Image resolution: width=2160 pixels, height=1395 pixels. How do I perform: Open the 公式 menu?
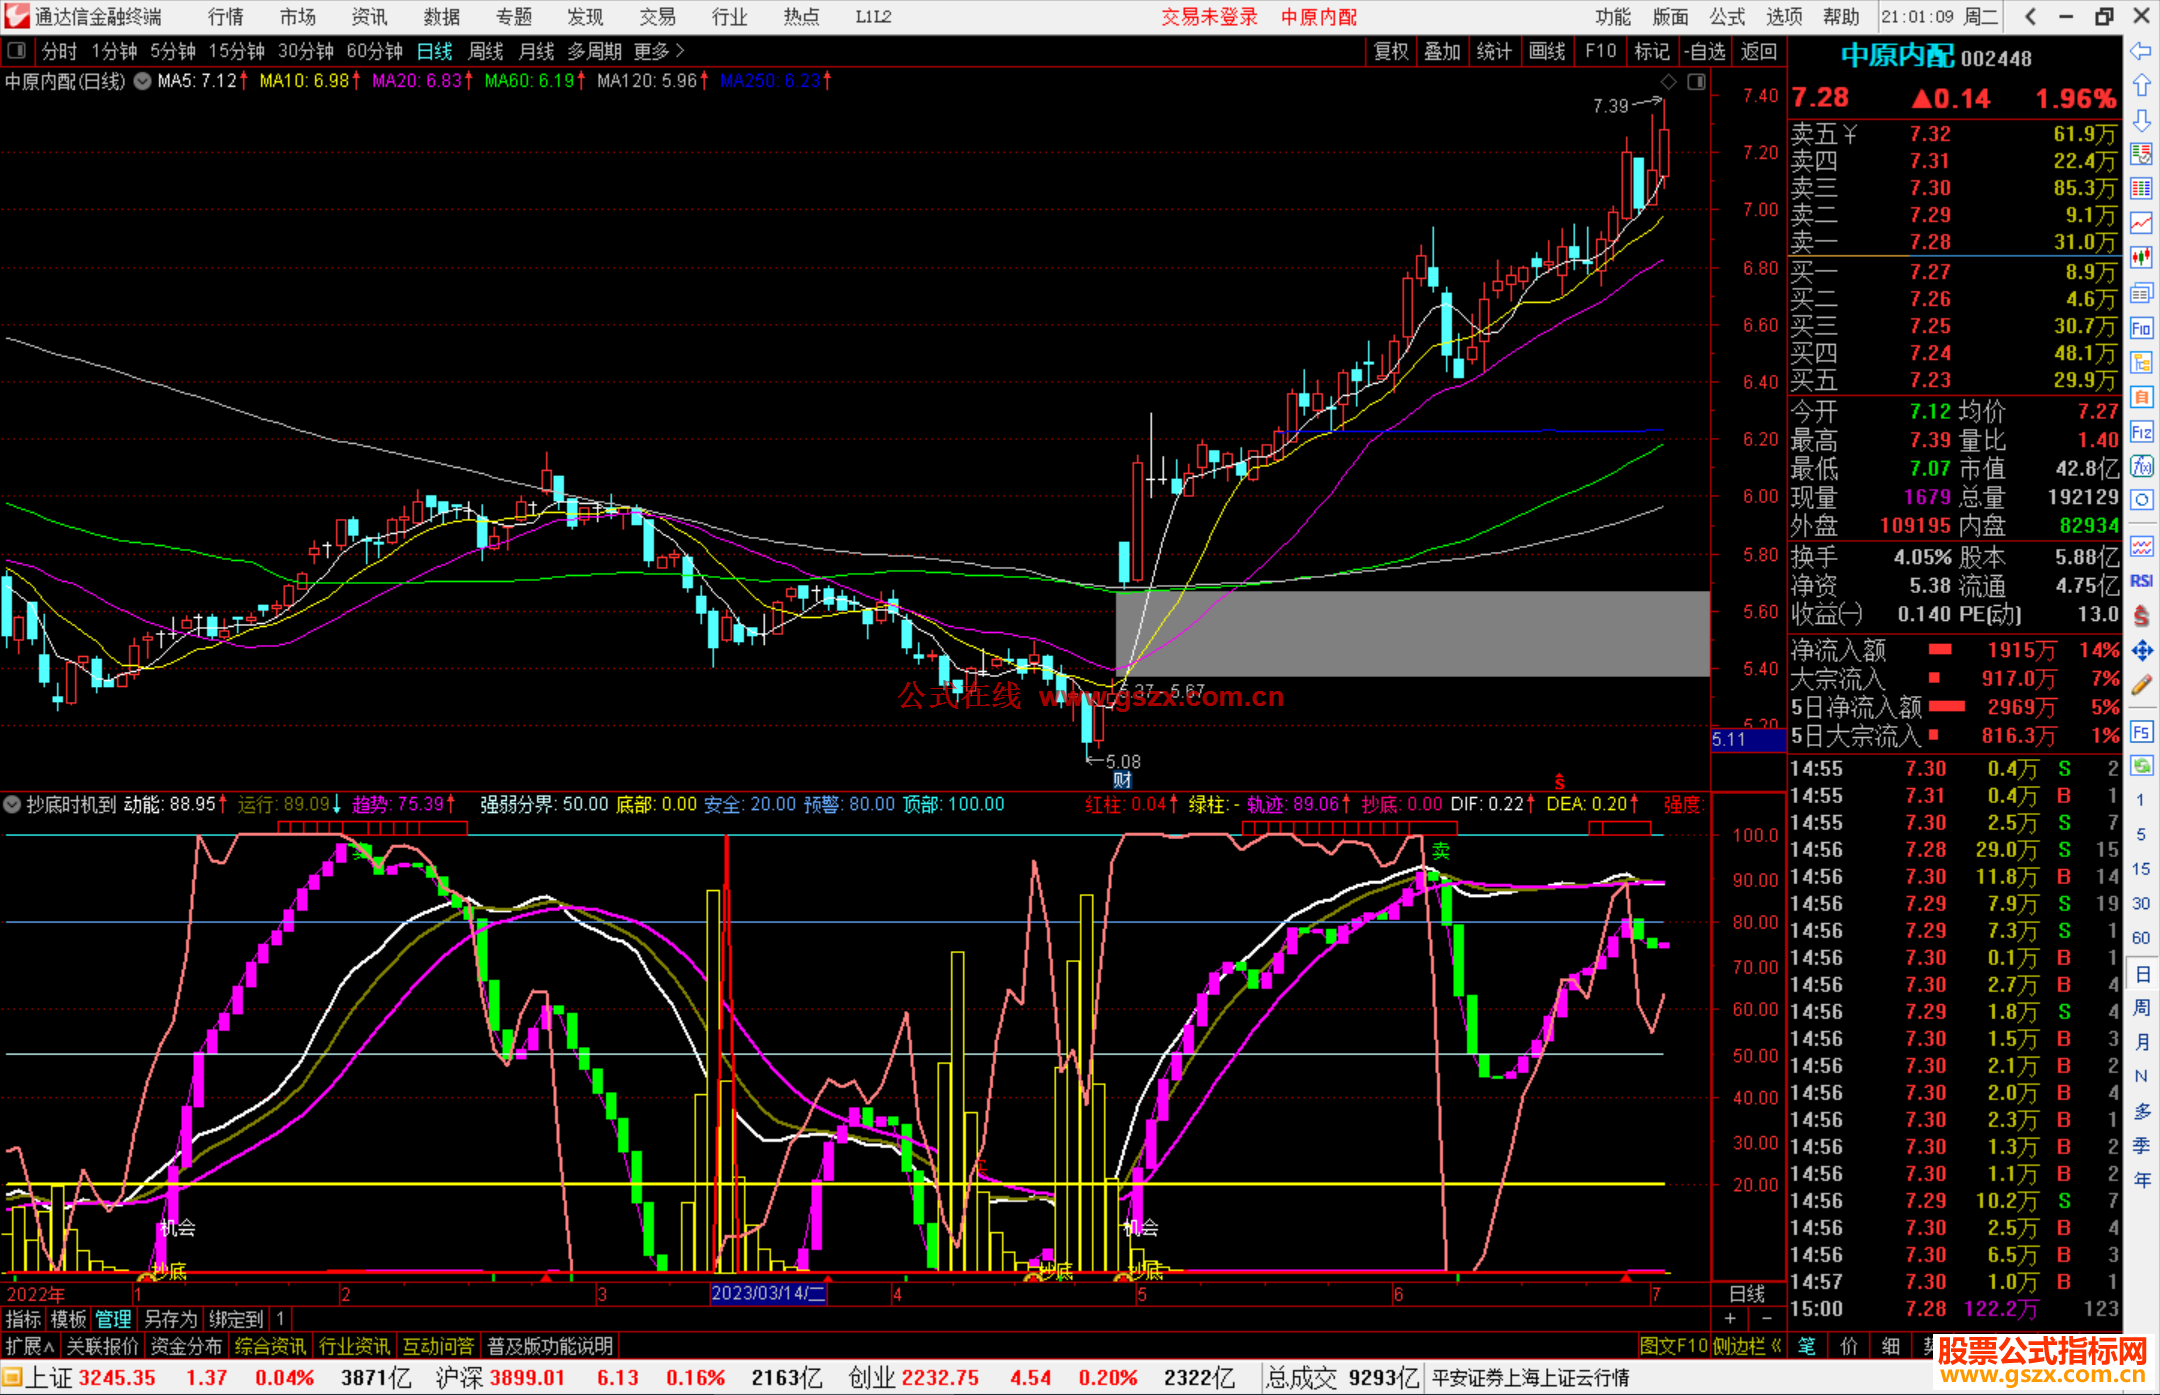[1727, 17]
